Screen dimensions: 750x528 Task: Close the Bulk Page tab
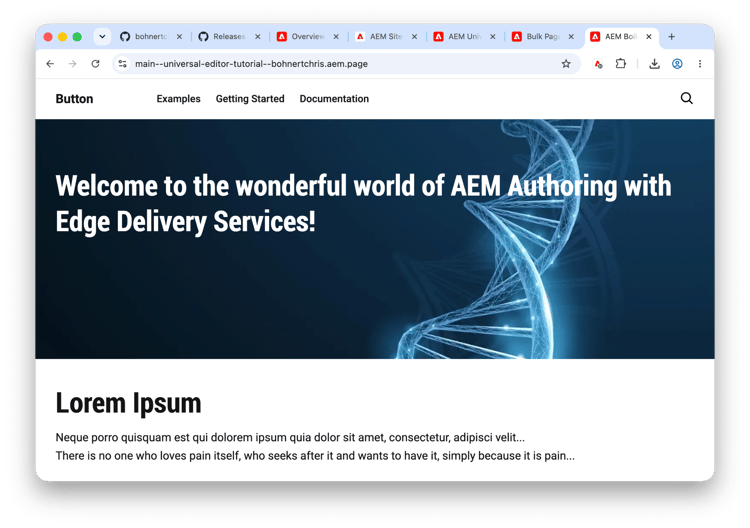coord(571,36)
